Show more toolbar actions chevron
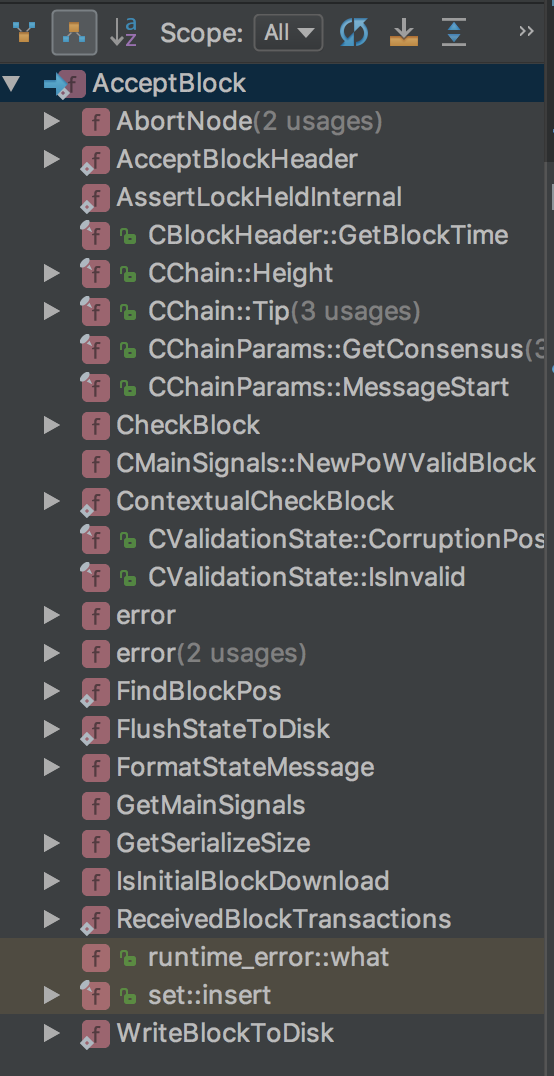 (x=527, y=32)
